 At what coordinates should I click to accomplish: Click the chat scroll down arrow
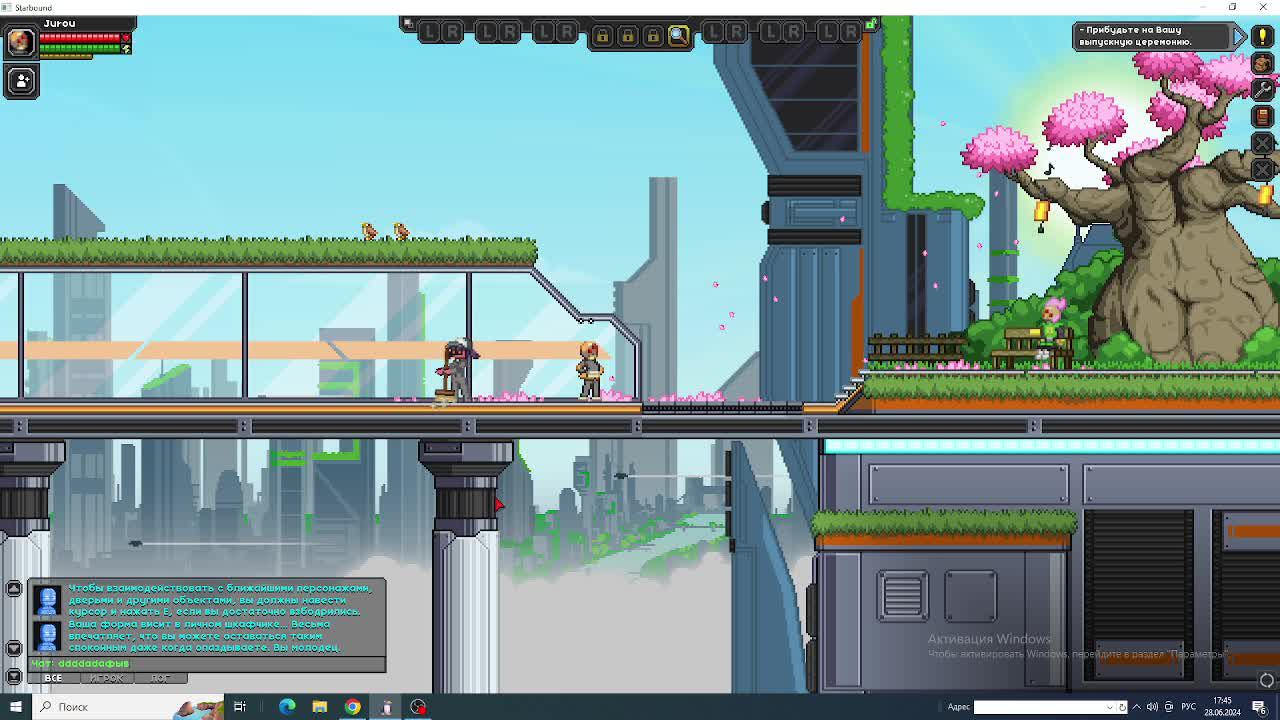(14, 649)
